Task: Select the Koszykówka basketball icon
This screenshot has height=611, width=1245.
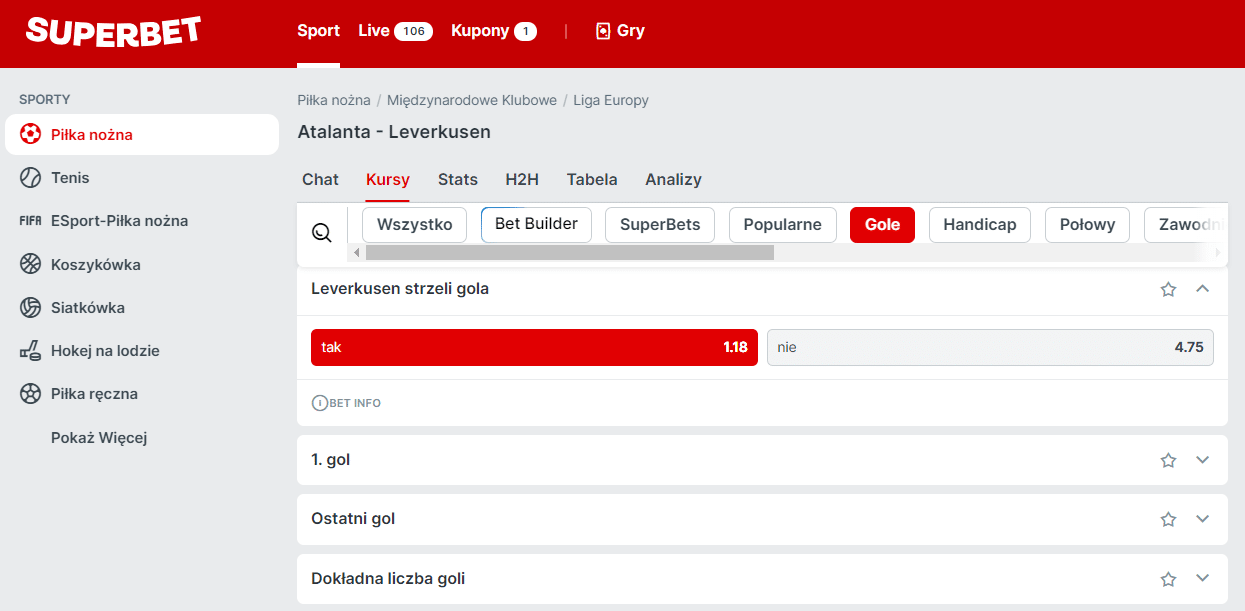Action: [x=29, y=264]
